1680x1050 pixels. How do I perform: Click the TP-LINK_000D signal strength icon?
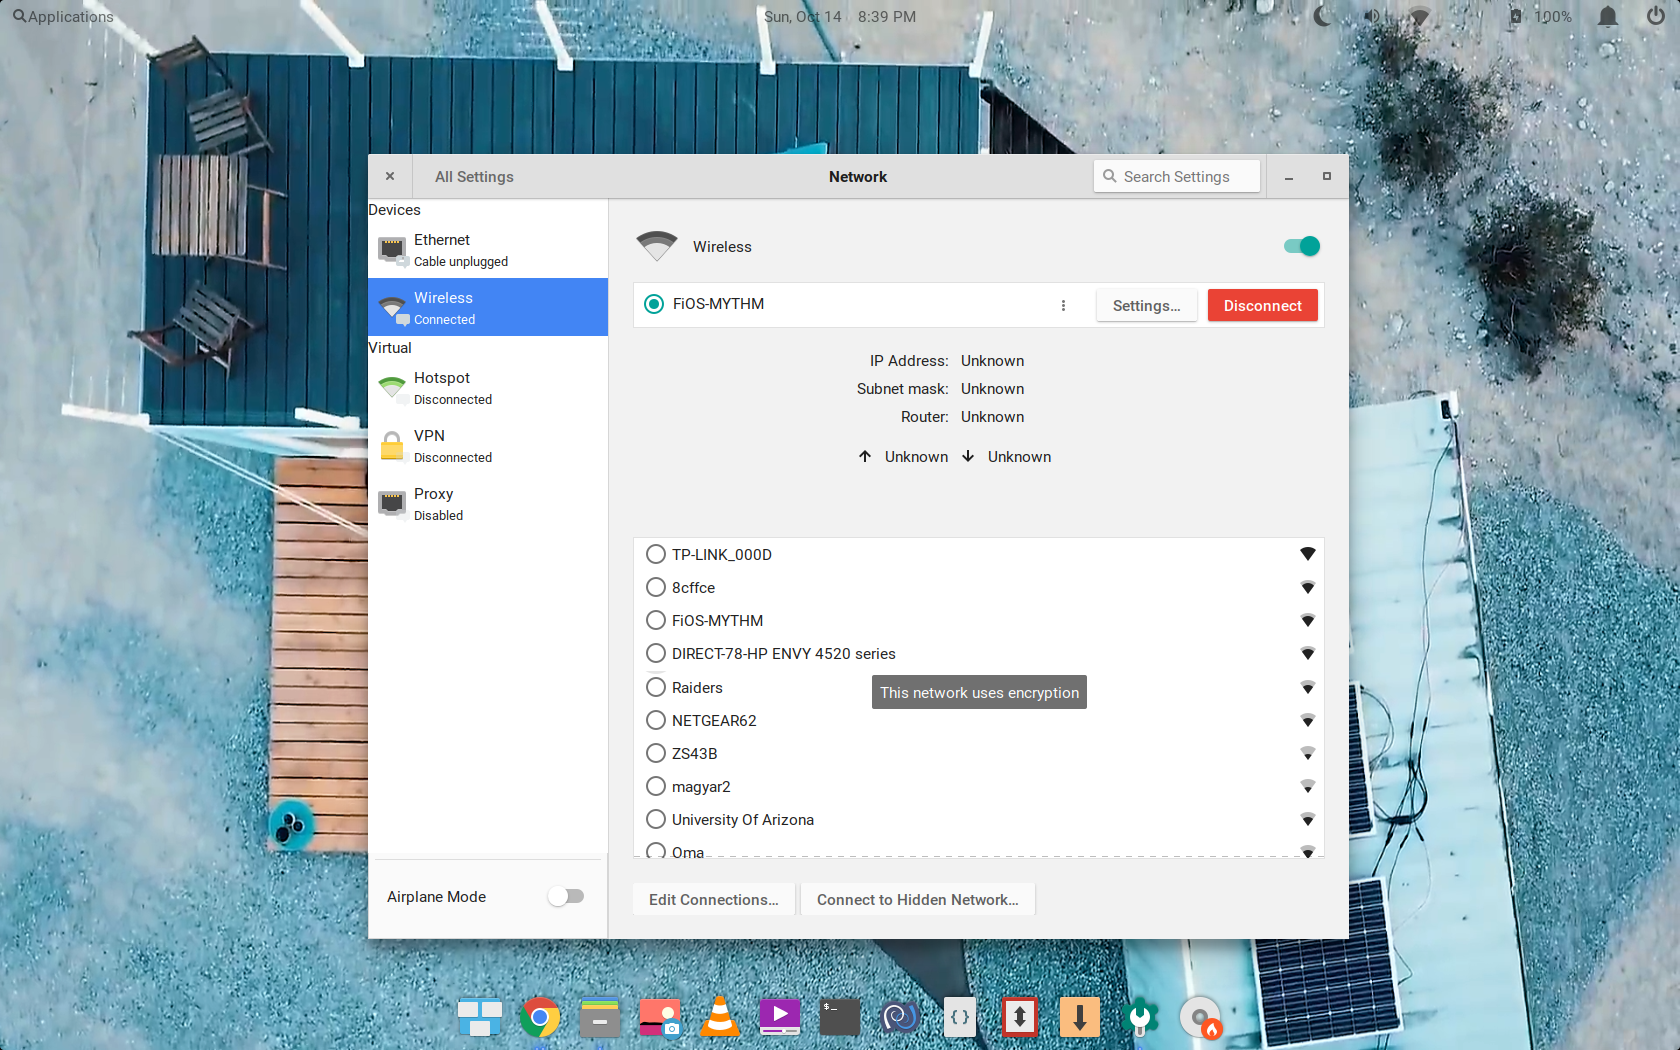coord(1307,554)
